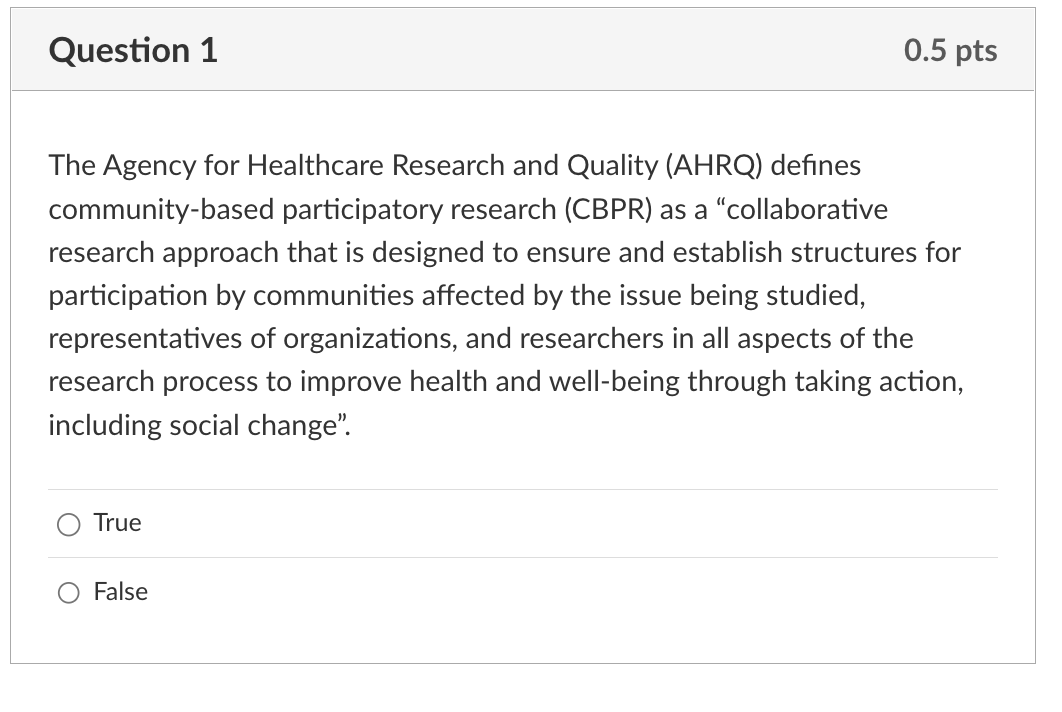Click the gray question header bar
Image resolution: width=1062 pixels, height=712 pixels.
tap(523, 49)
